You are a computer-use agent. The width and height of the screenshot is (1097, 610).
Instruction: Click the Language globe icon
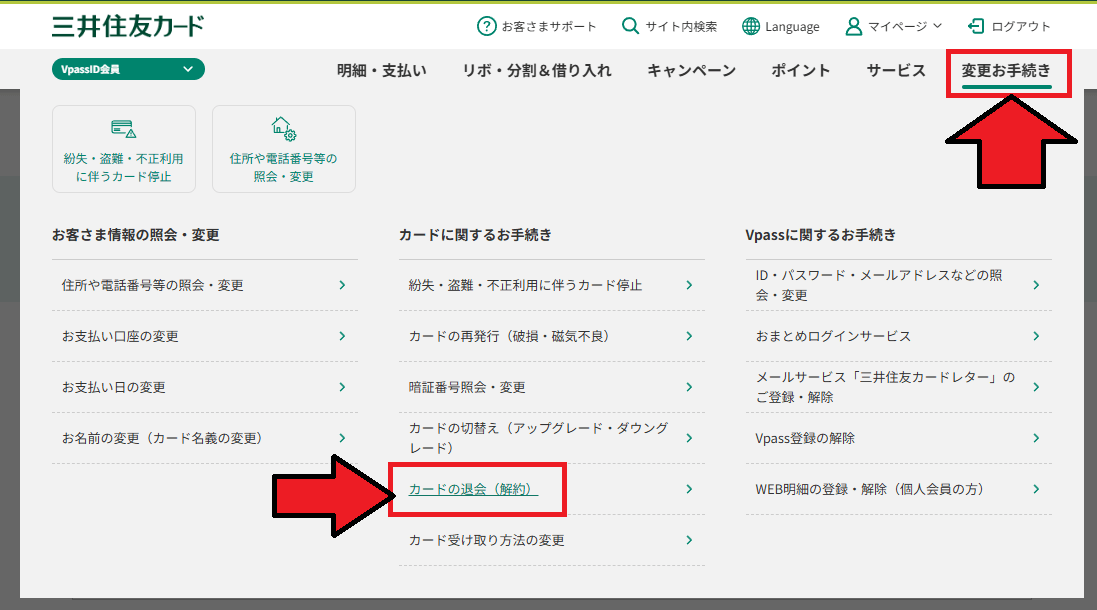tap(751, 26)
